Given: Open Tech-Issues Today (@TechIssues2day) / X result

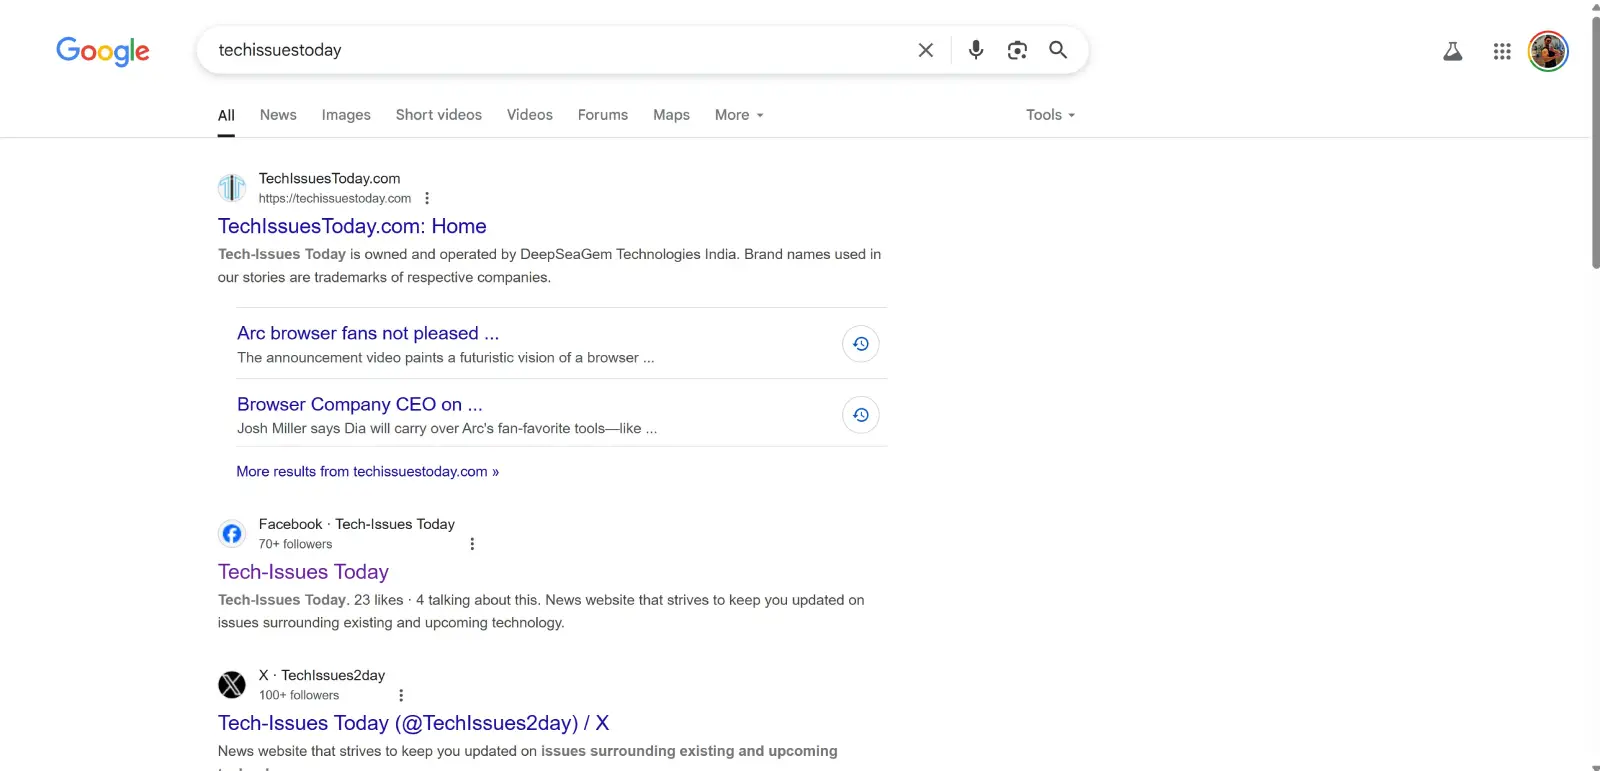Looking at the screenshot, I should click(x=414, y=723).
